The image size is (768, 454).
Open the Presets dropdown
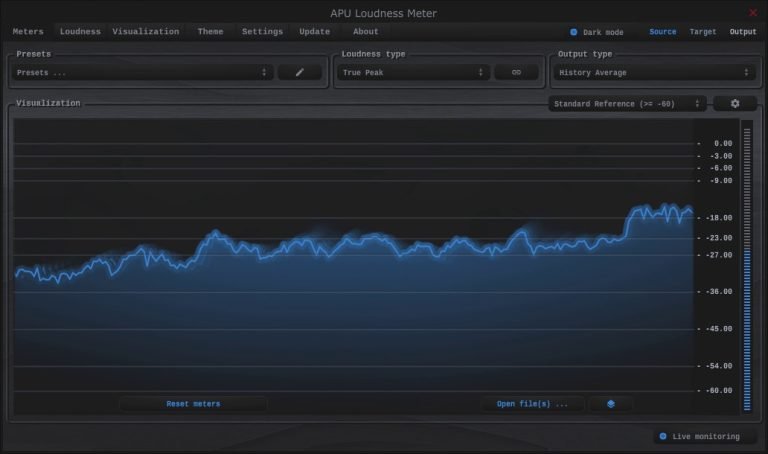point(143,72)
